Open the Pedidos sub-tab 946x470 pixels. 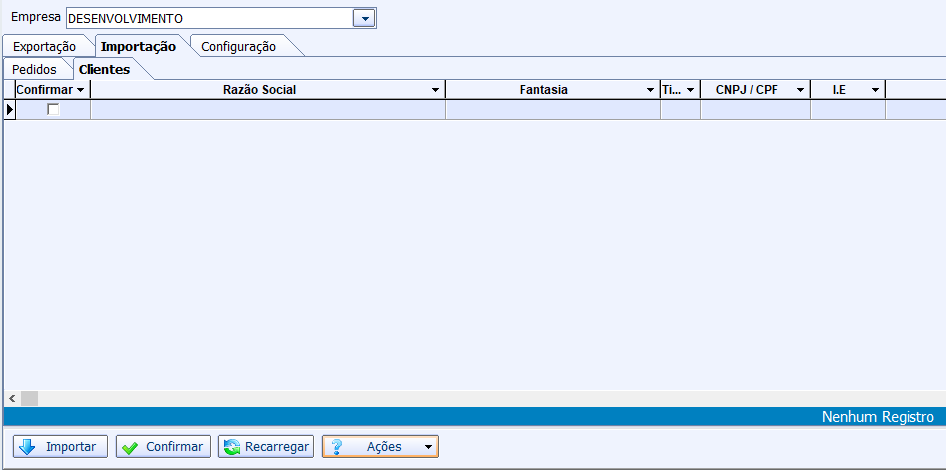(x=34, y=69)
